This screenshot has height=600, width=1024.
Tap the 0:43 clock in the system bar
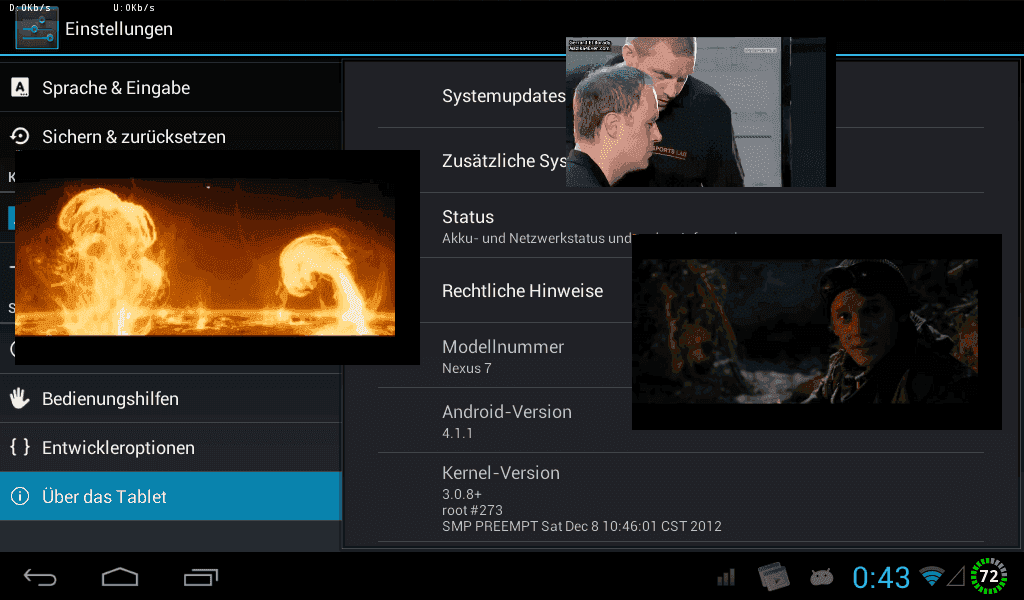click(881, 577)
